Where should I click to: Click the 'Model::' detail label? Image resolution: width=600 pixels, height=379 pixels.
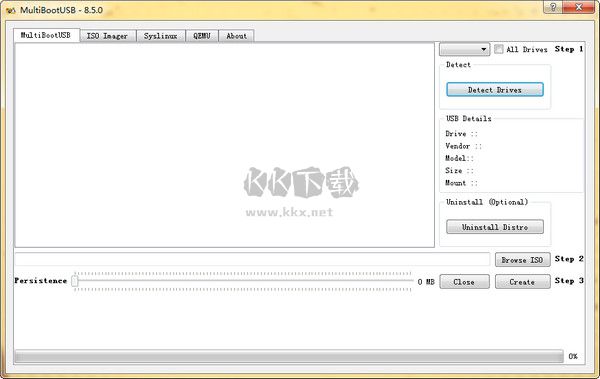(459, 158)
